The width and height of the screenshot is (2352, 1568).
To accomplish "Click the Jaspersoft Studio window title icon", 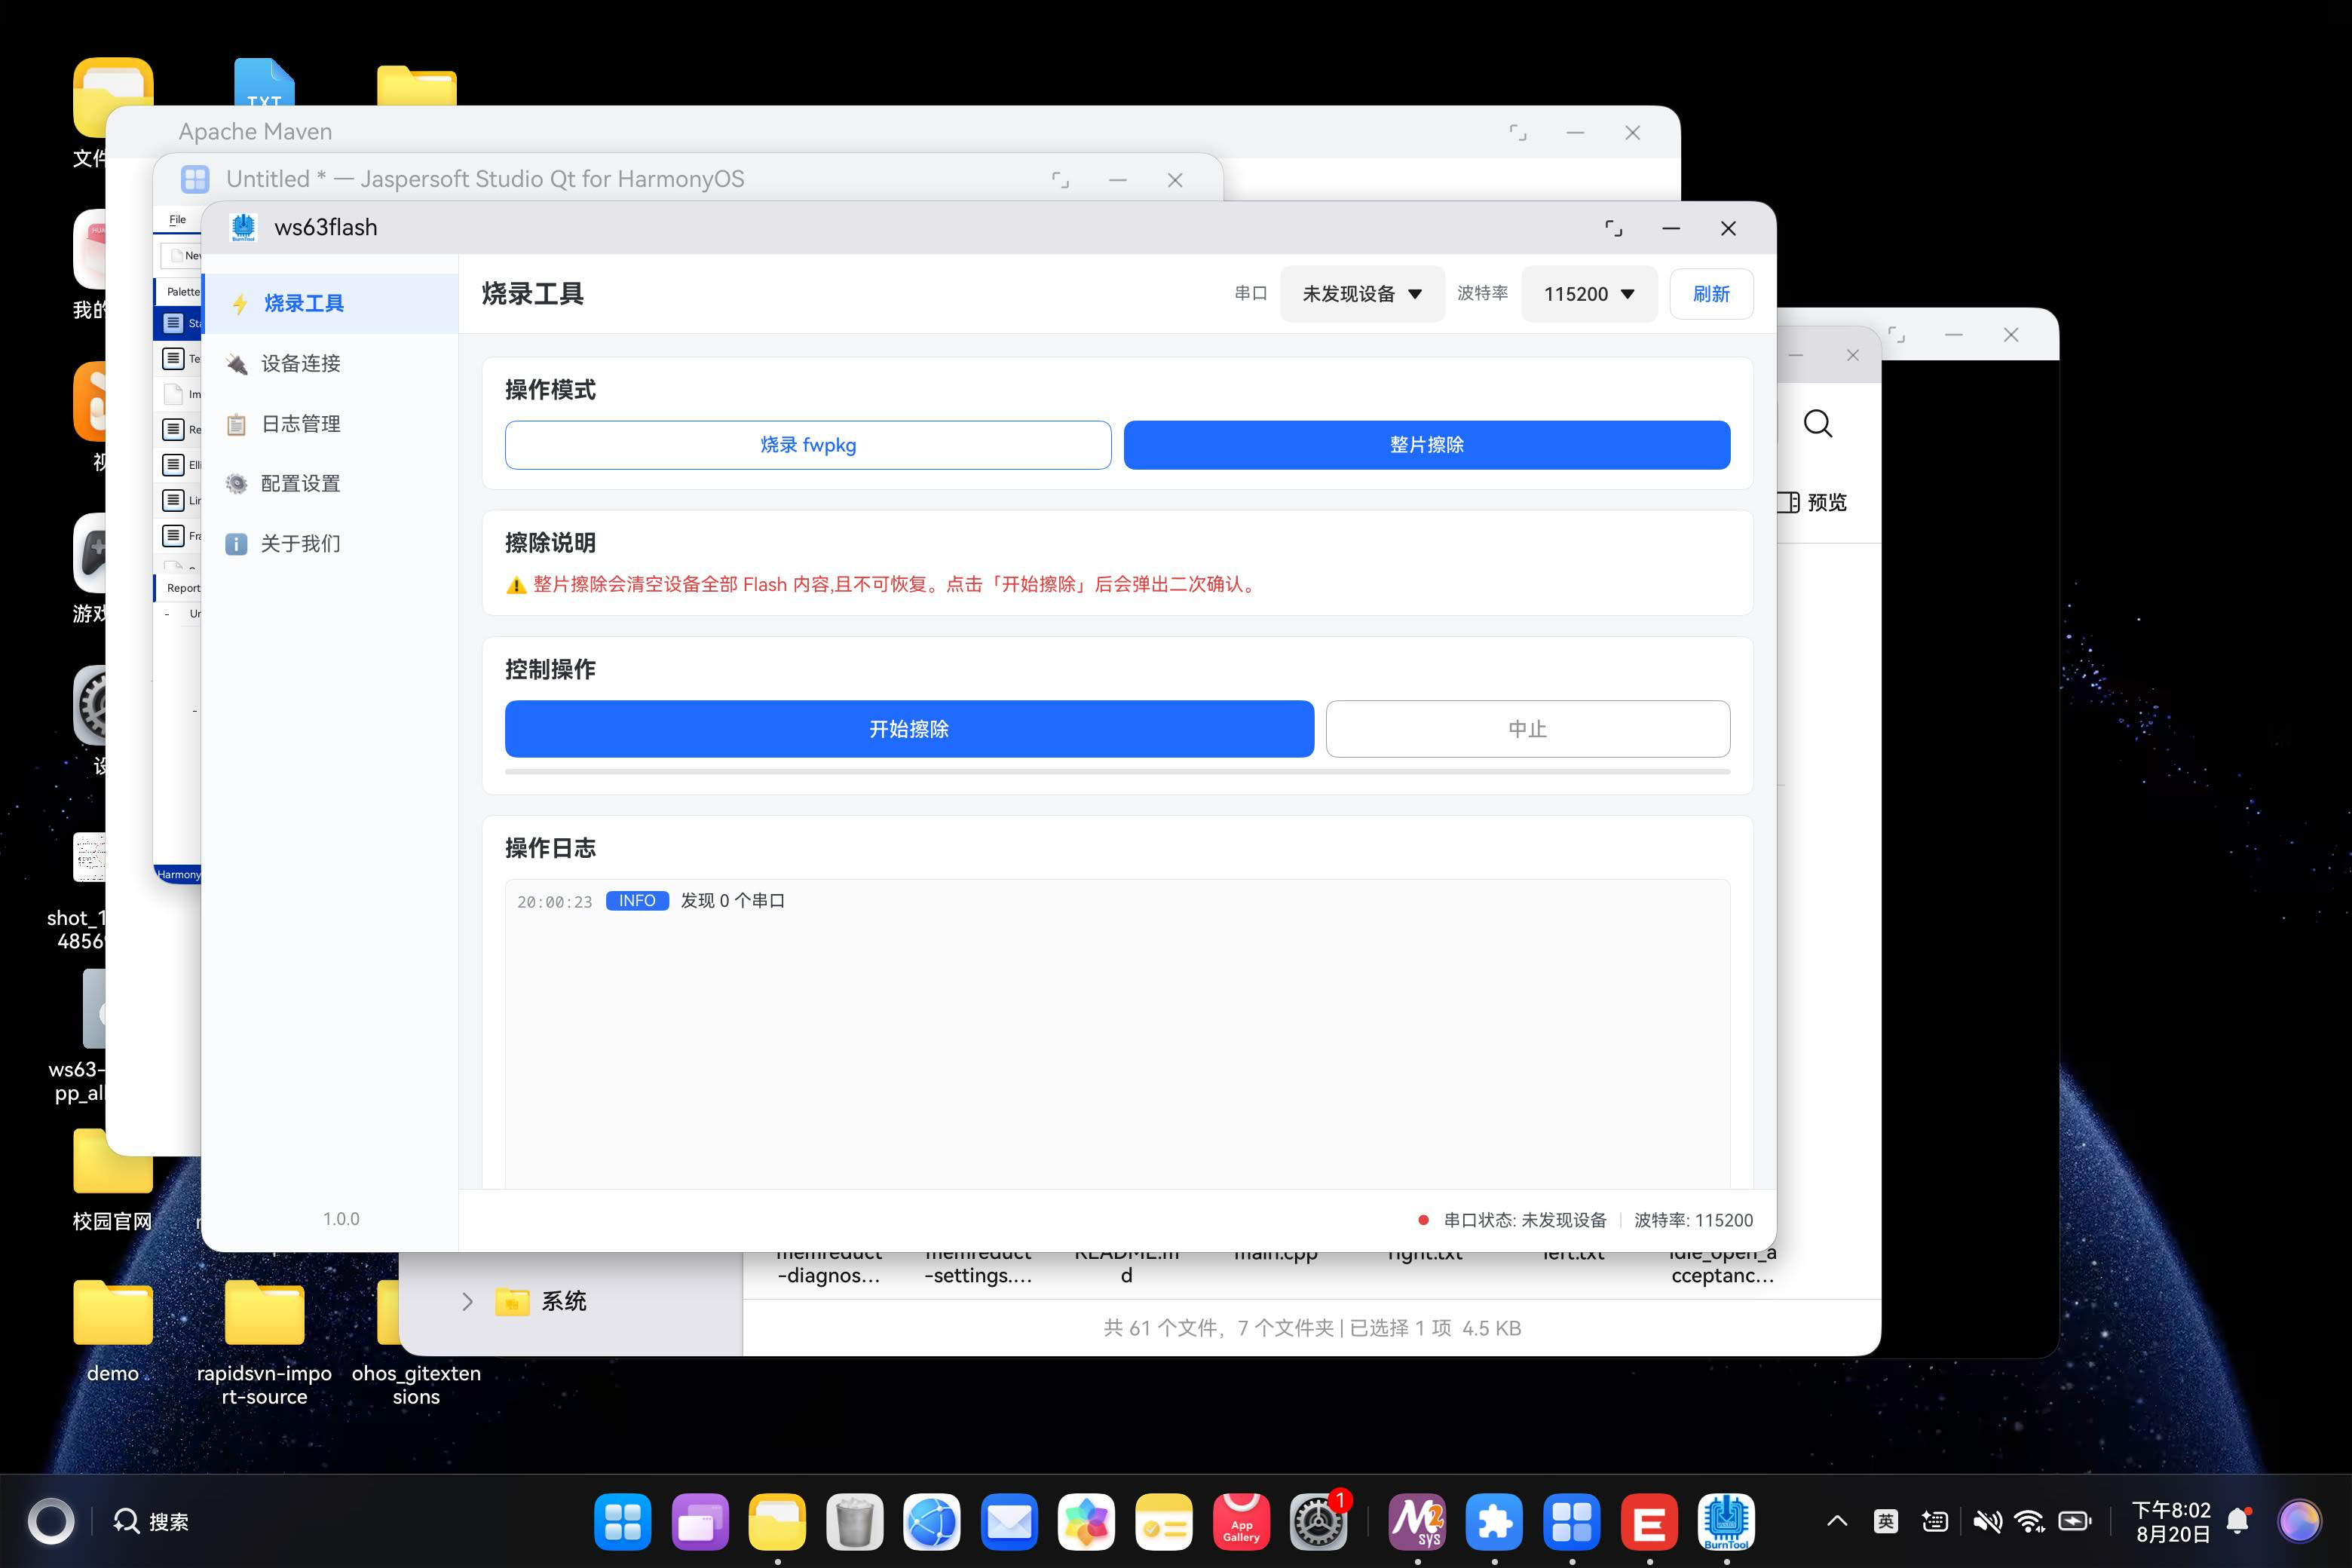I will pos(195,180).
